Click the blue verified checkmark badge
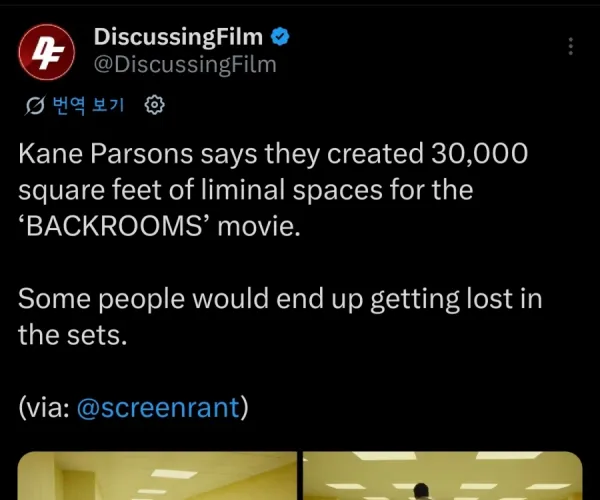Image resolution: width=600 pixels, height=500 pixels. tap(280, 37)
